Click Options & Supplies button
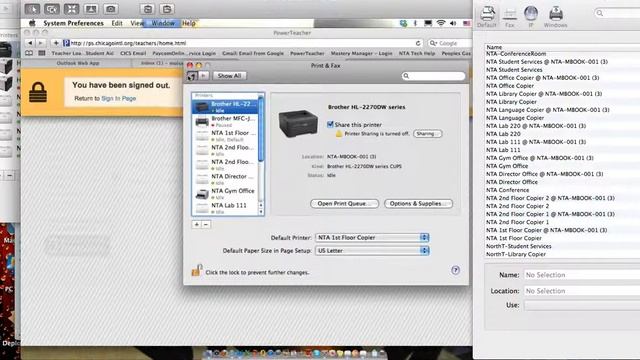The width and height of the screenshot is (640, 360). 418,204
